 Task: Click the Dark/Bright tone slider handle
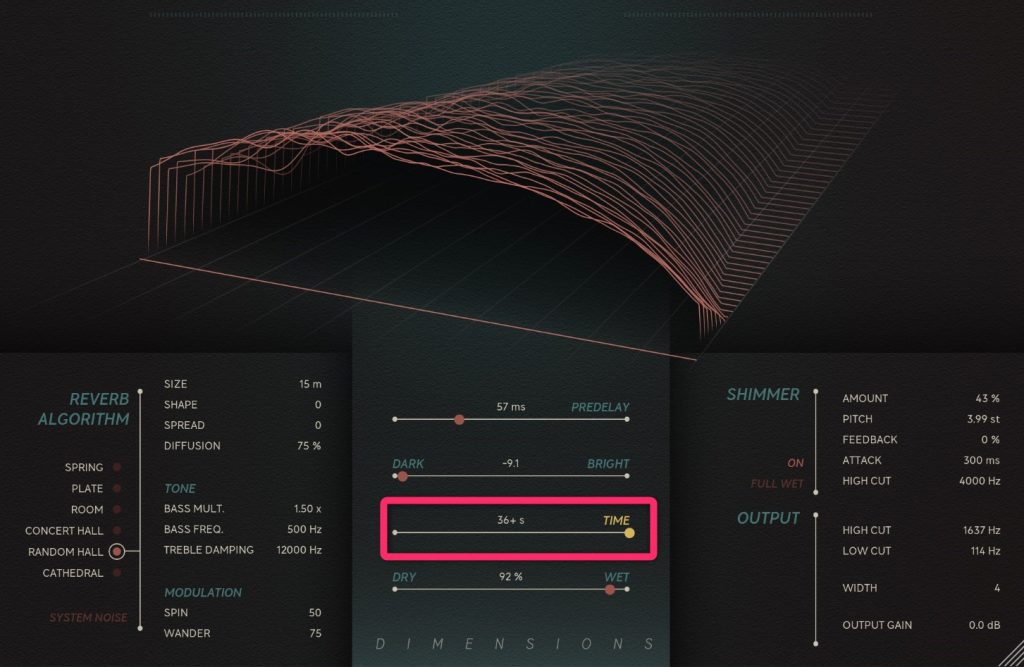point(402,477)
